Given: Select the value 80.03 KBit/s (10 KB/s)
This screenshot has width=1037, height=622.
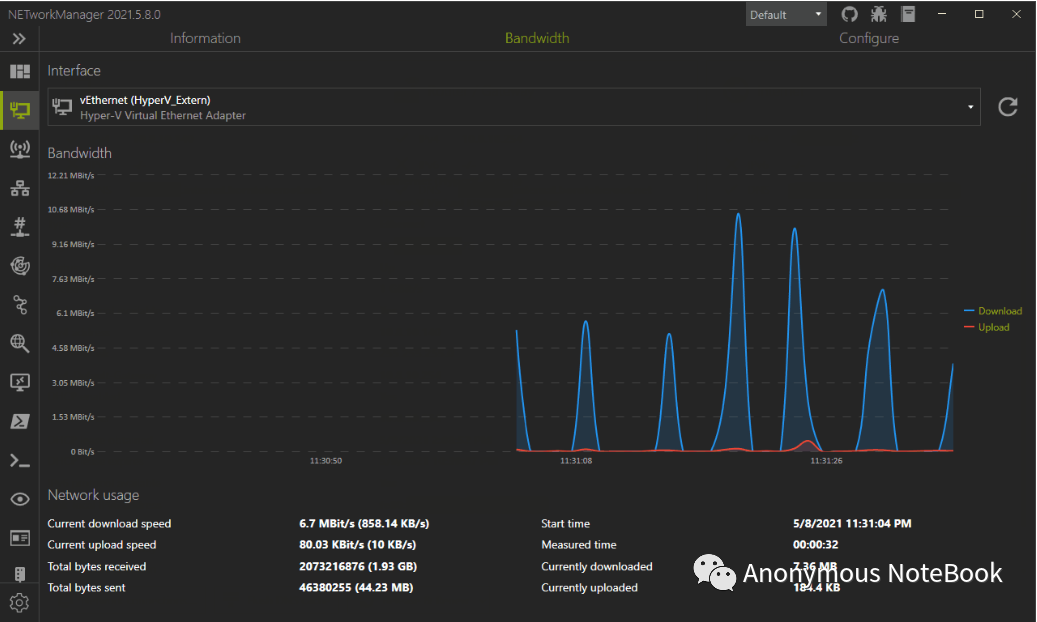Looking at the screenshot, I should [x=357, y=545].
